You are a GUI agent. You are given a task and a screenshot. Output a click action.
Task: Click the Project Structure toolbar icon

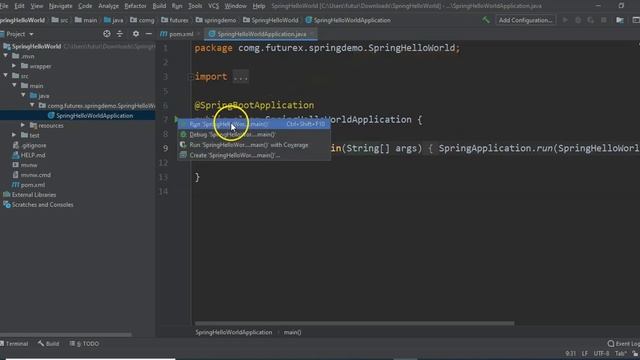coord(620,20)
